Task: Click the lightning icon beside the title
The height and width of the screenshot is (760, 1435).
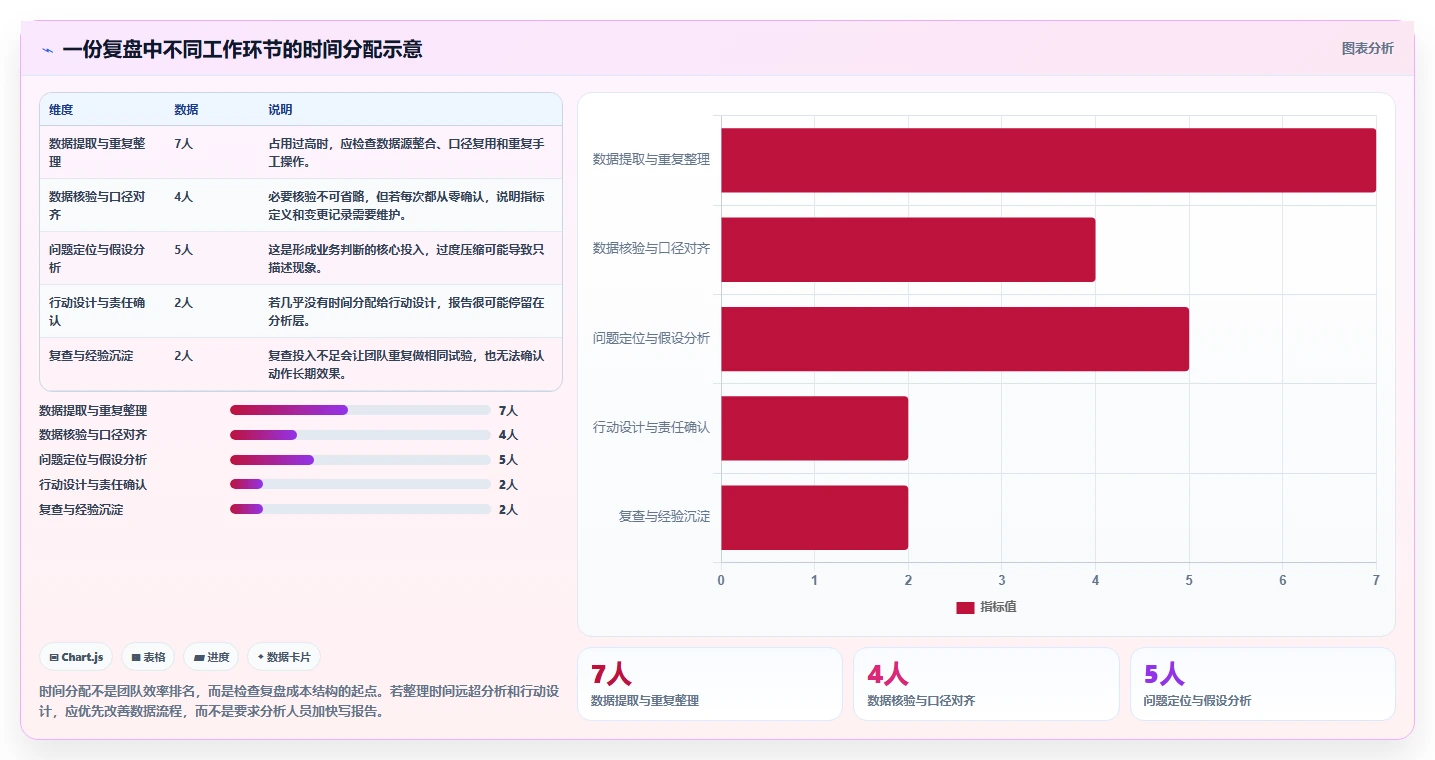Action: pyautogui.click(x=47, y=49)
